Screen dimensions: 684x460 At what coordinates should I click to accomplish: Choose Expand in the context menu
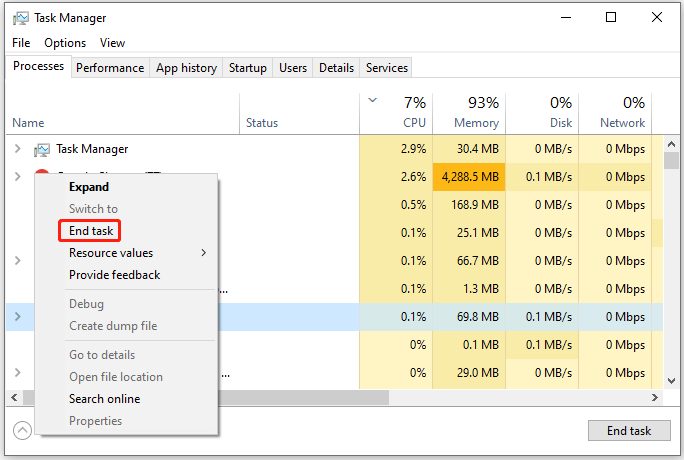coord(89,187)
